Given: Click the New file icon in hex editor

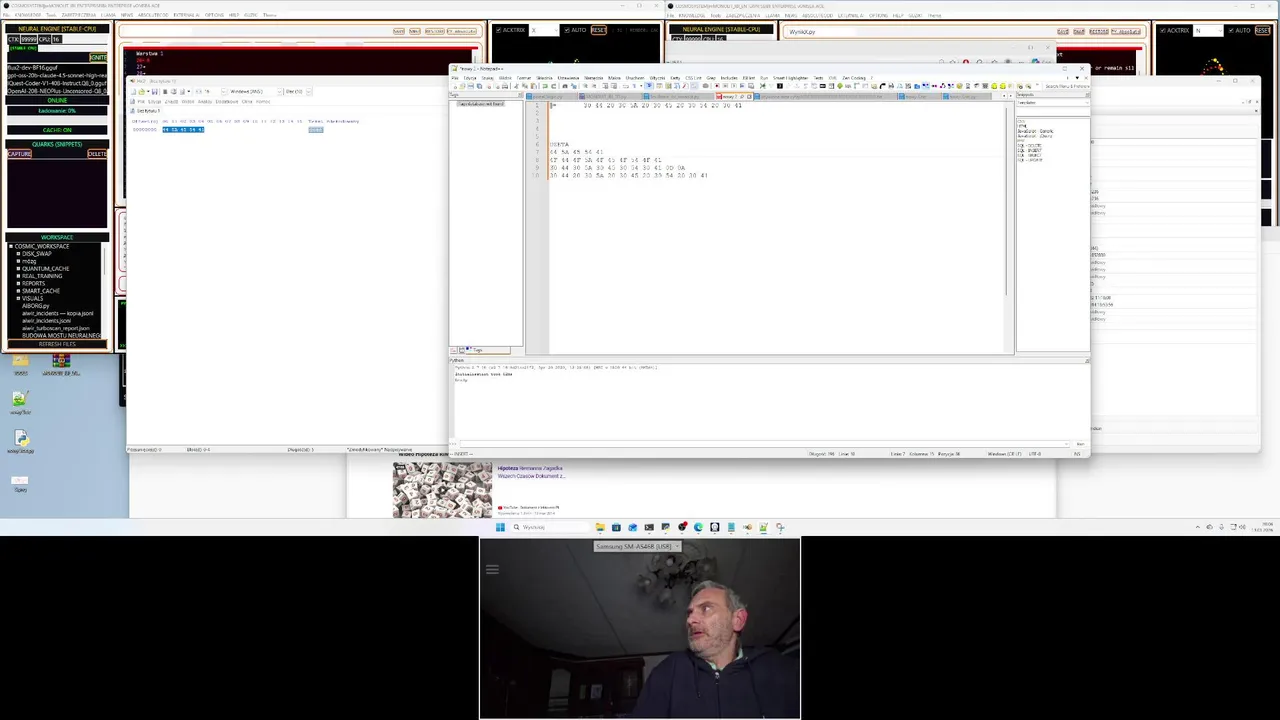Looking at the screenshot, I should [x=134, y=92].
